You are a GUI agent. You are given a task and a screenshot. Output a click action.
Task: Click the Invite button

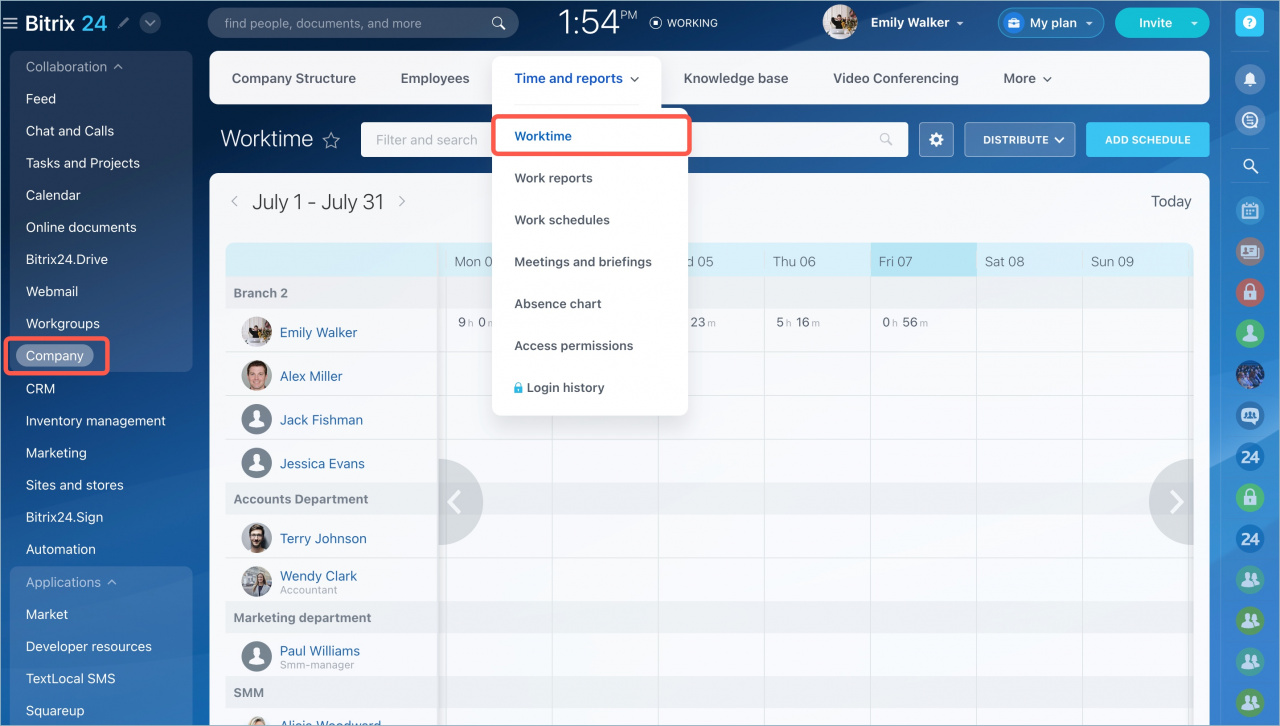1154,23
